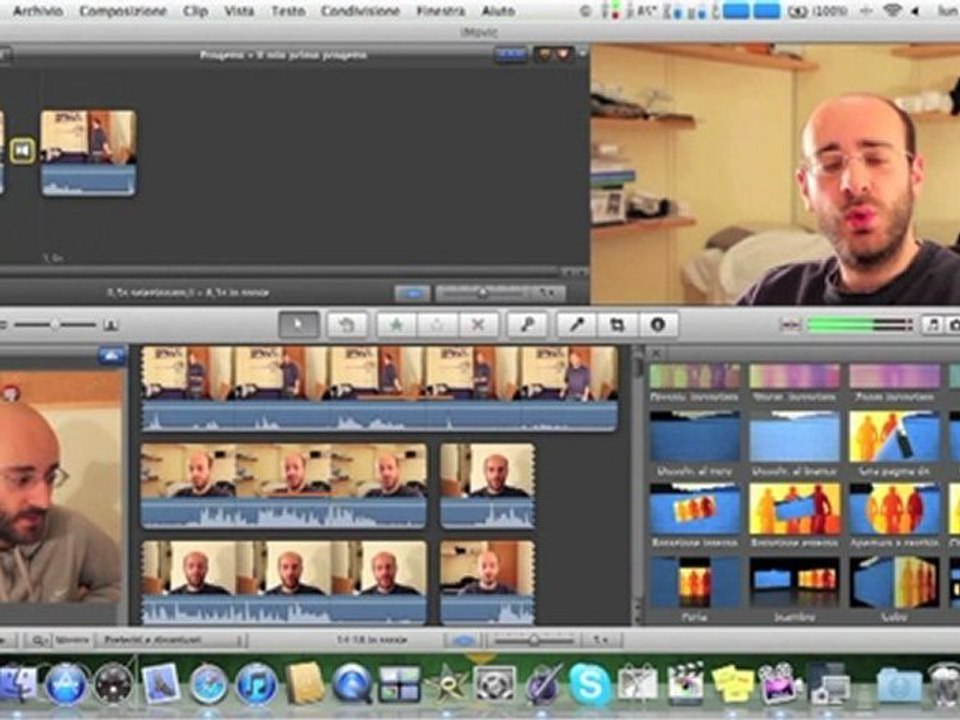Open Safari from the Dock
Screen dimensions: 960x720
pos(208,684)
